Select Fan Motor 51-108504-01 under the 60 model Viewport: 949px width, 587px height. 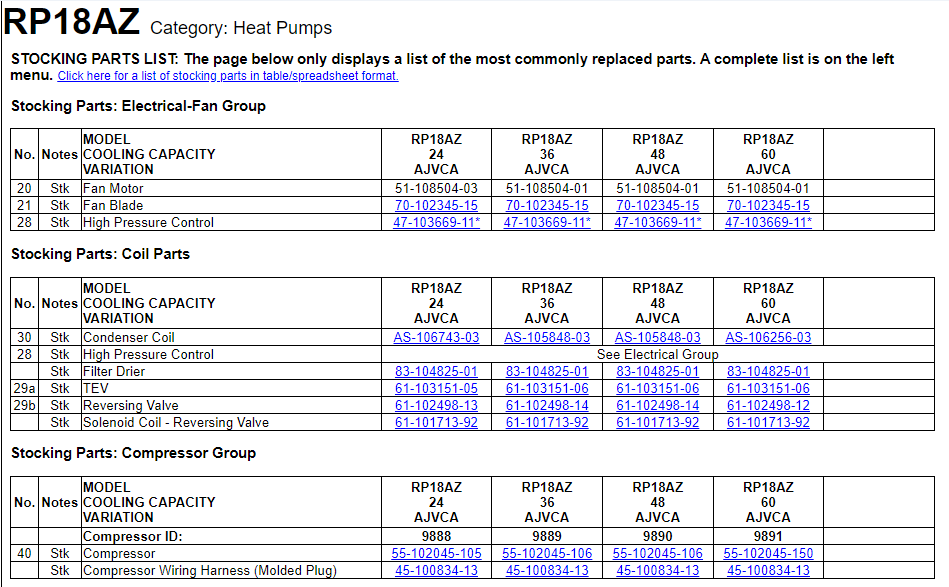coord(768,188)
